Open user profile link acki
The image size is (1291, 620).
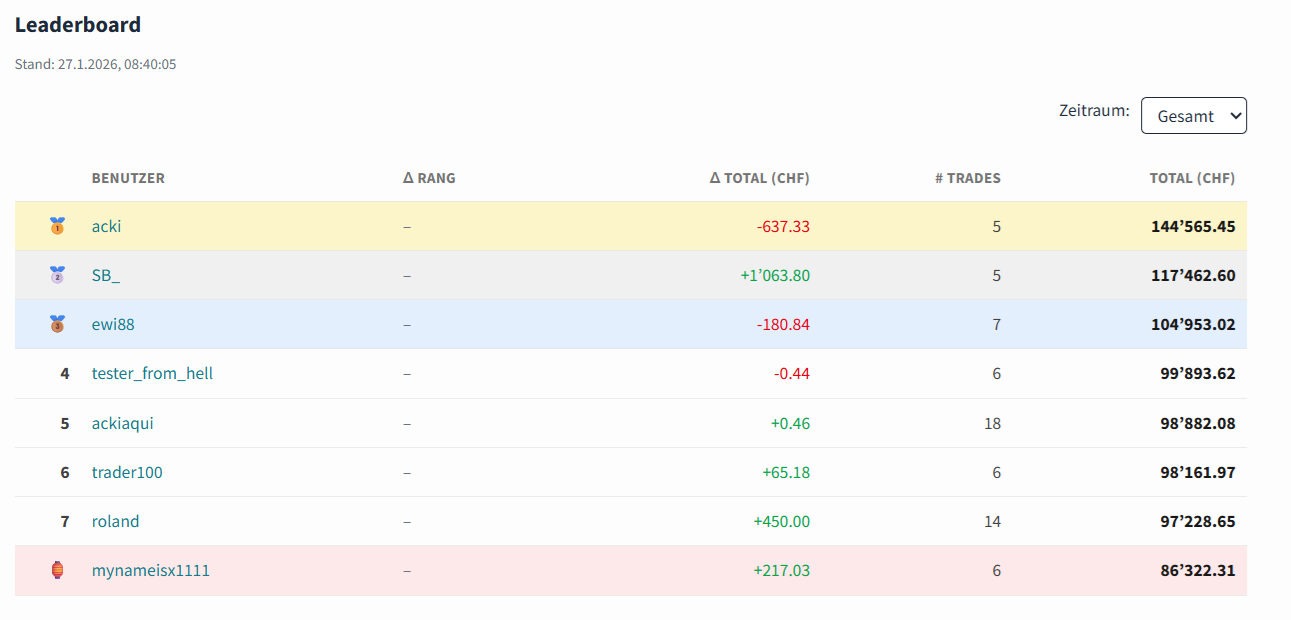point(106,226)
